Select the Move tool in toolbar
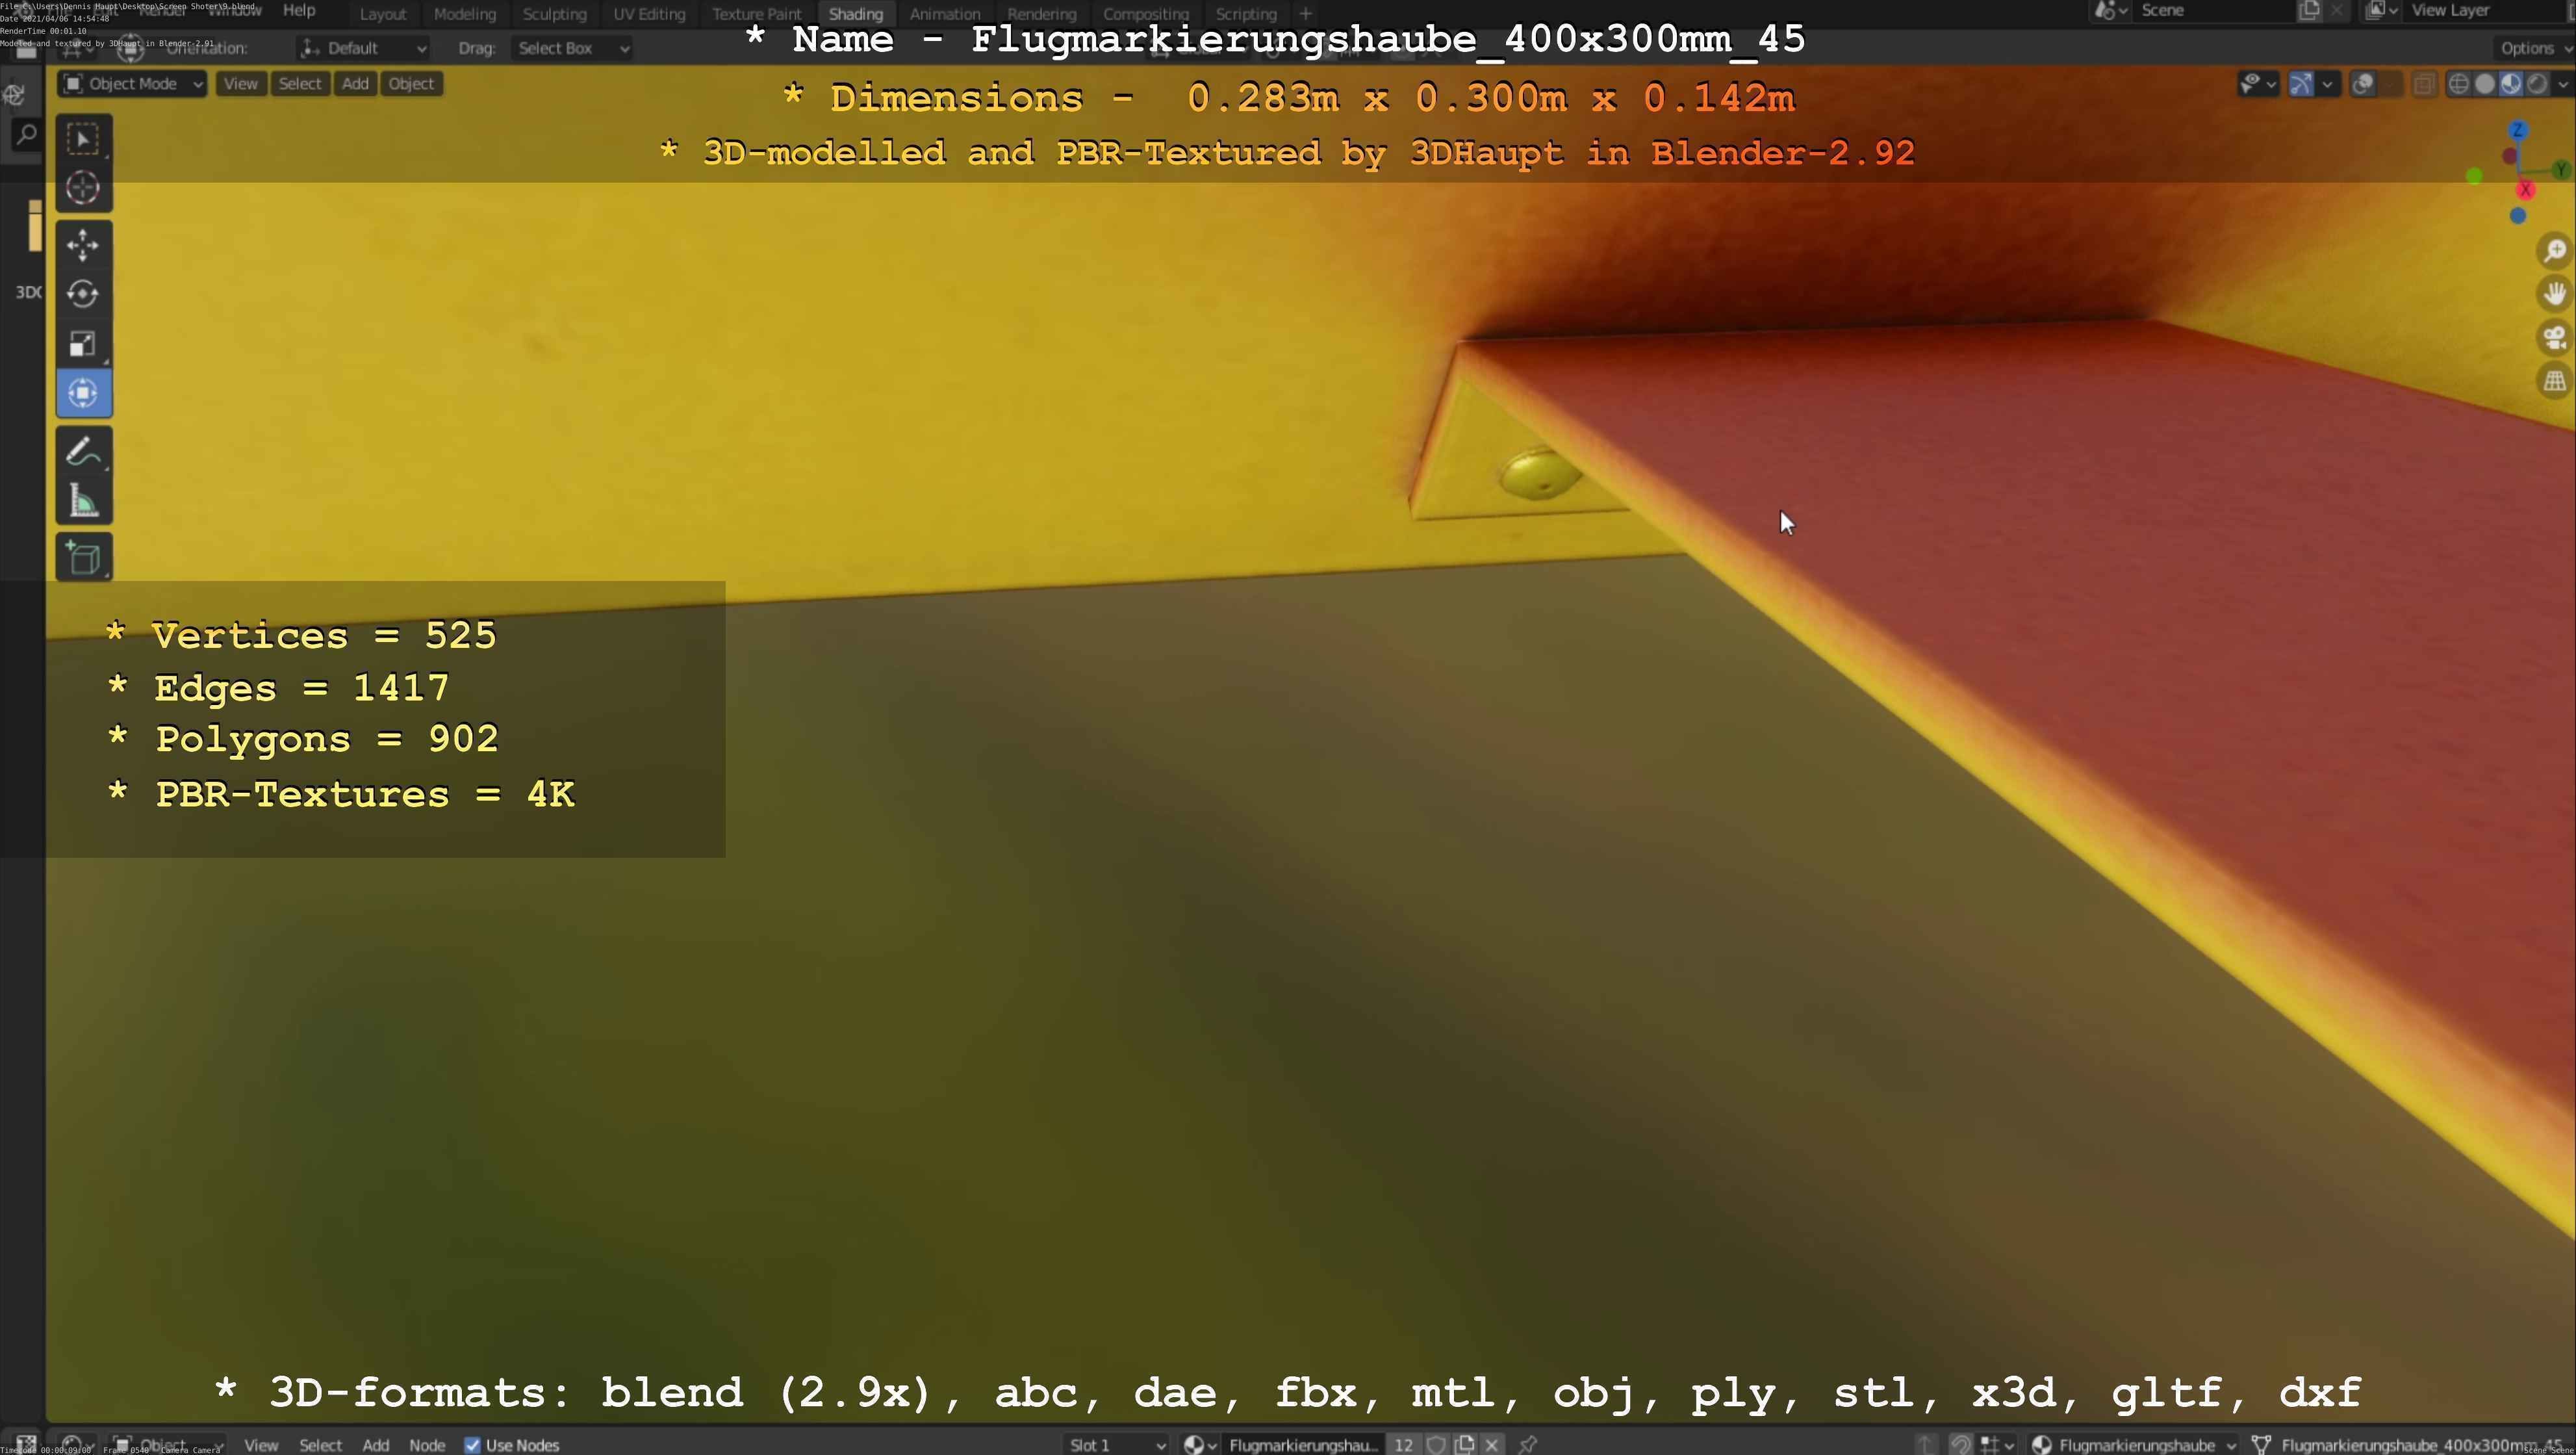 83,245
